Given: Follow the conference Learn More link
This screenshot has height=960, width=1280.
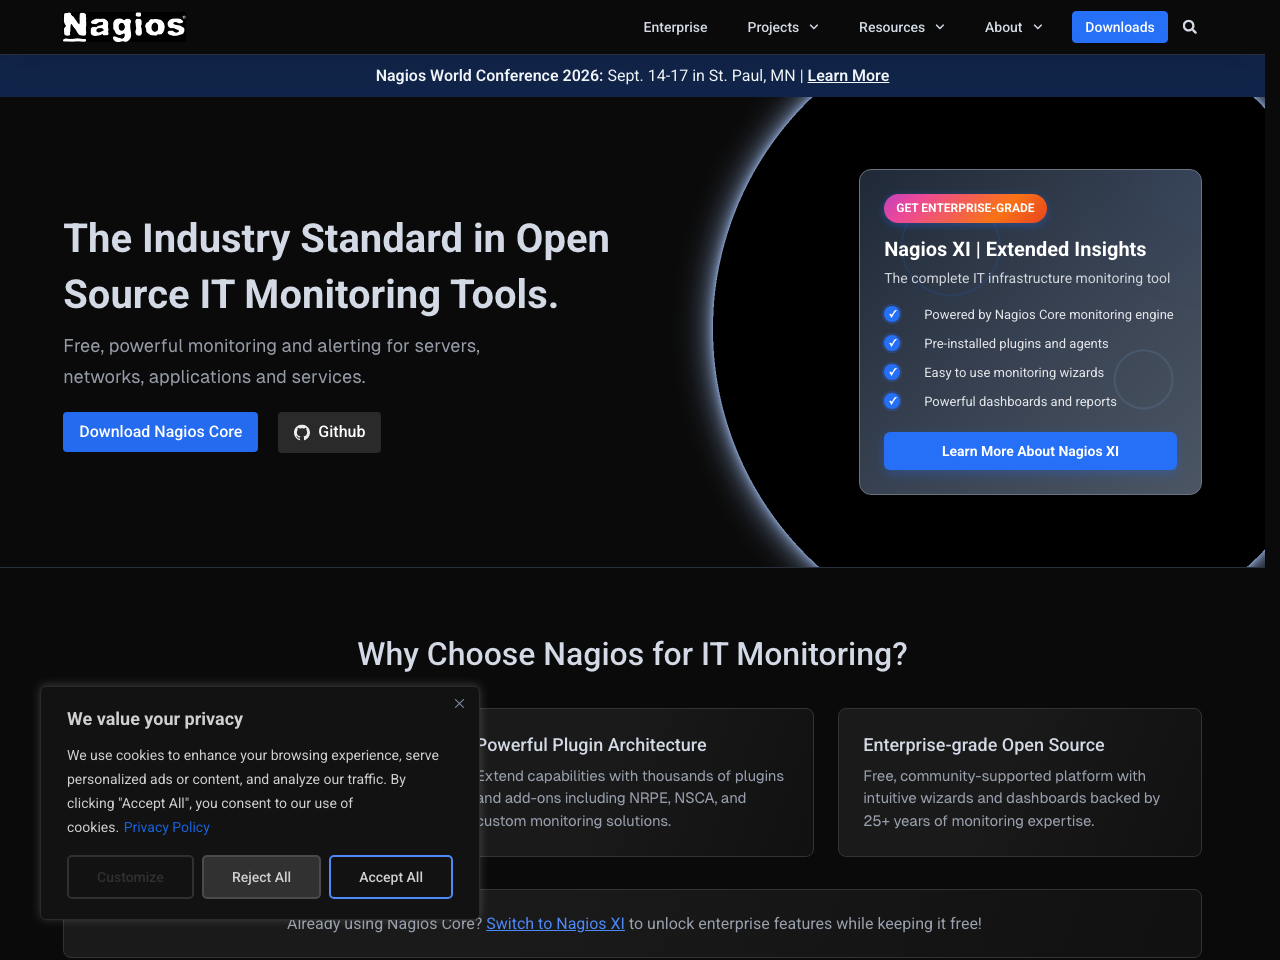Looking at the screenshot, I should 848,76.
